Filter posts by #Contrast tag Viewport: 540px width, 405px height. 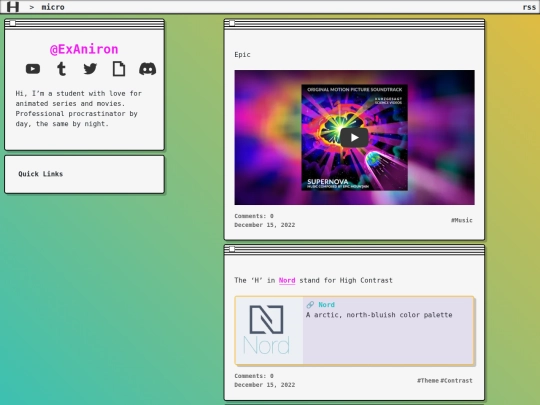point(456,381)
